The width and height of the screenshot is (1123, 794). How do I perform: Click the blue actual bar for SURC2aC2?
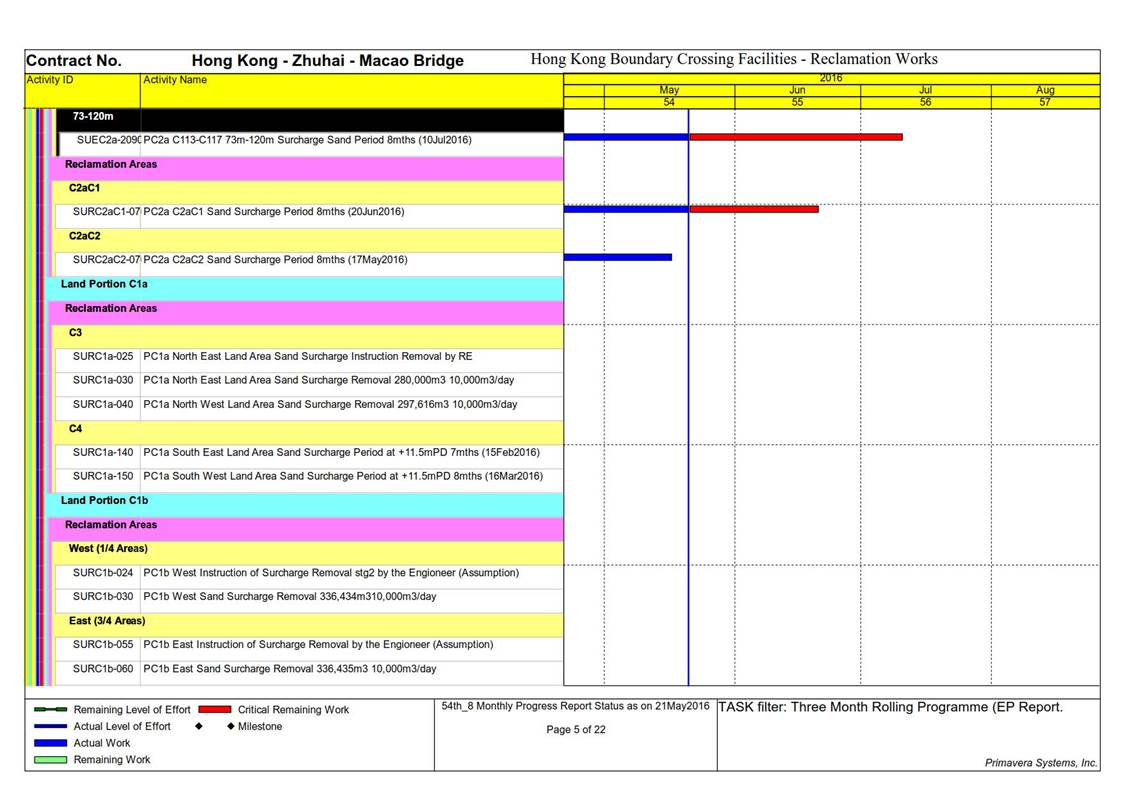[x=618, y=257]
